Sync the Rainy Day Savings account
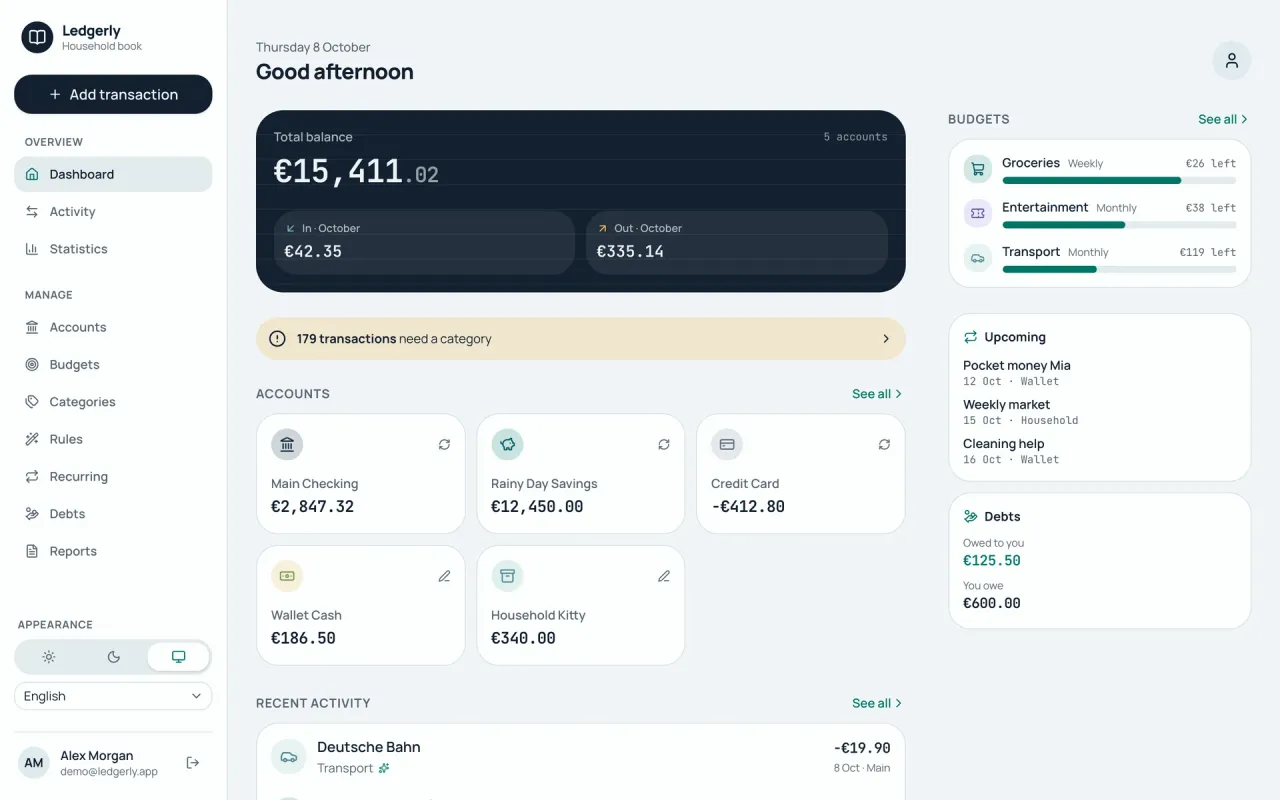 (664, 444)
